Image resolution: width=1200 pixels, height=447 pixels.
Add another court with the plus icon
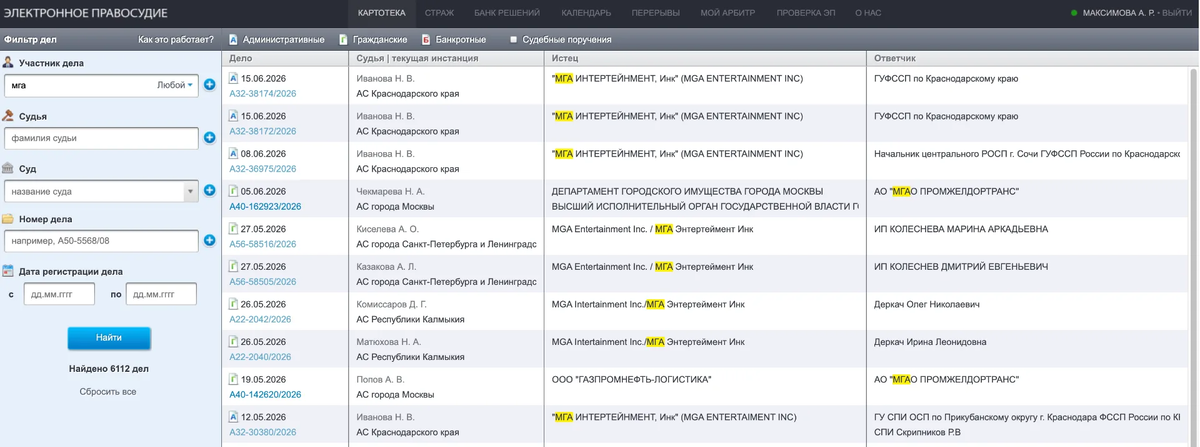coord(210,190)
